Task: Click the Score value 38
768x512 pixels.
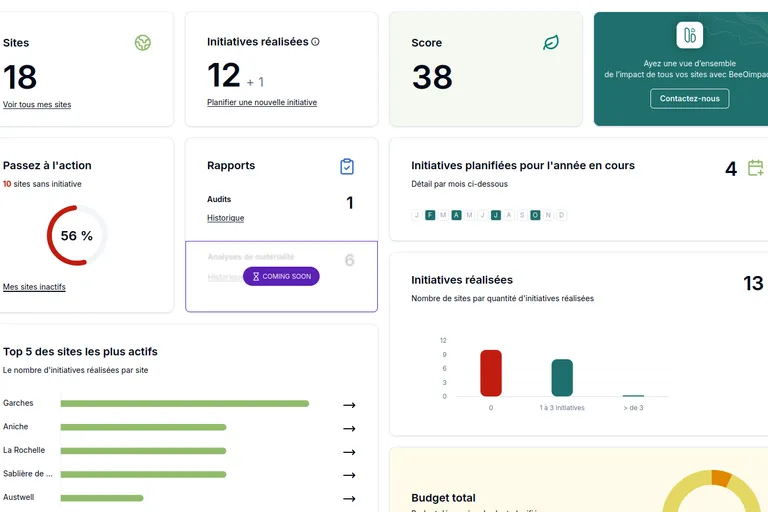Action: pyautogui.click(x=432, y=77)
